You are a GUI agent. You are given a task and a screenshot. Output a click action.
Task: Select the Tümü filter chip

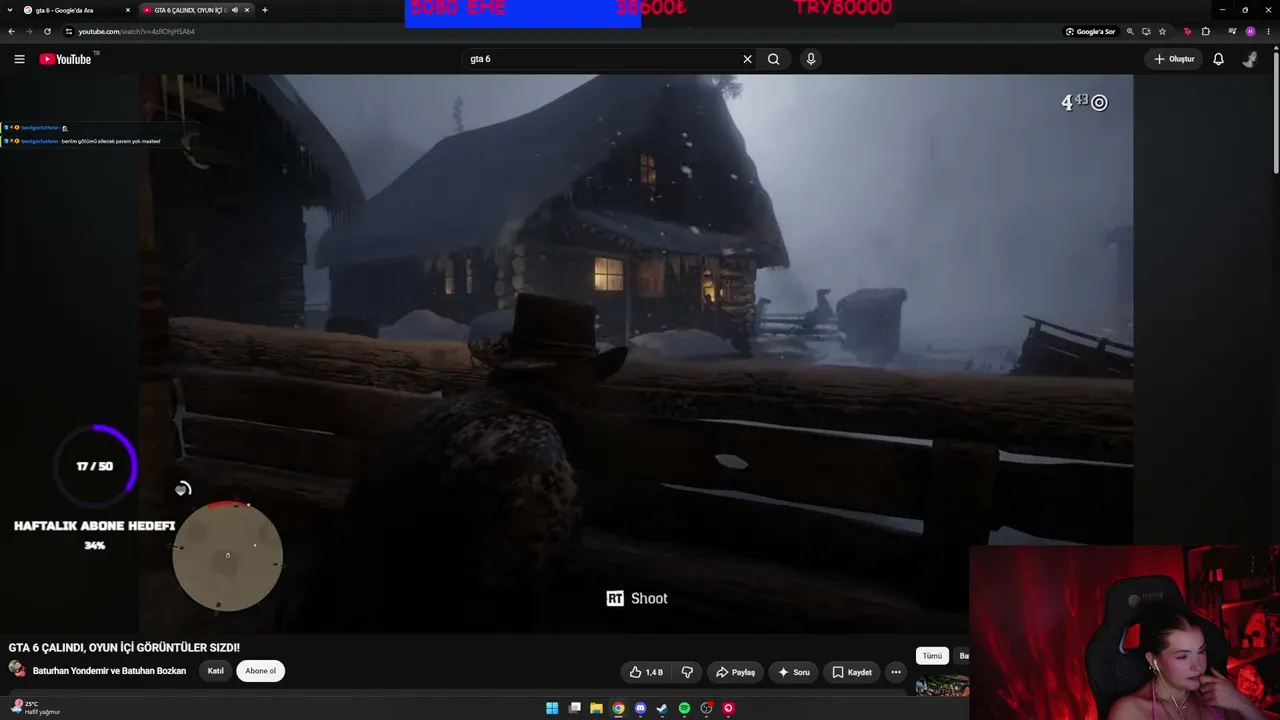tap(932, 656)
